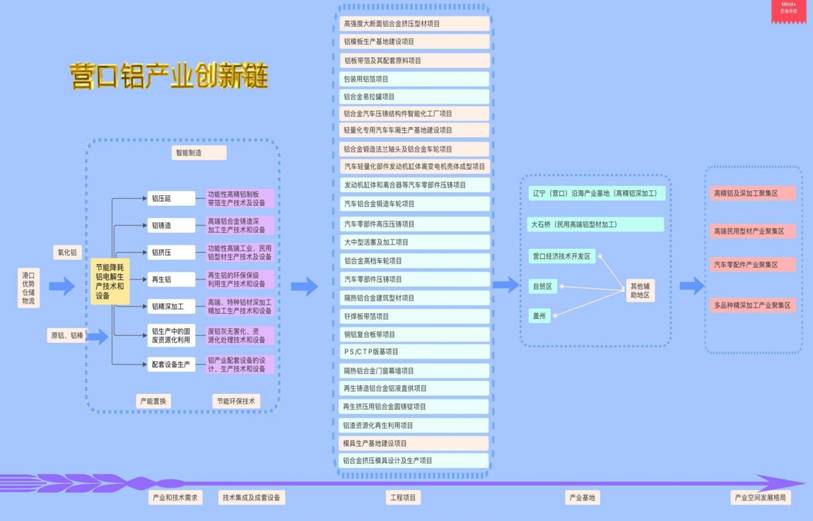Screen dimensions: 813x521
Task: Click the blue arrow before 汽车零配件产业聚集区
Action: [x=691, y=286]
